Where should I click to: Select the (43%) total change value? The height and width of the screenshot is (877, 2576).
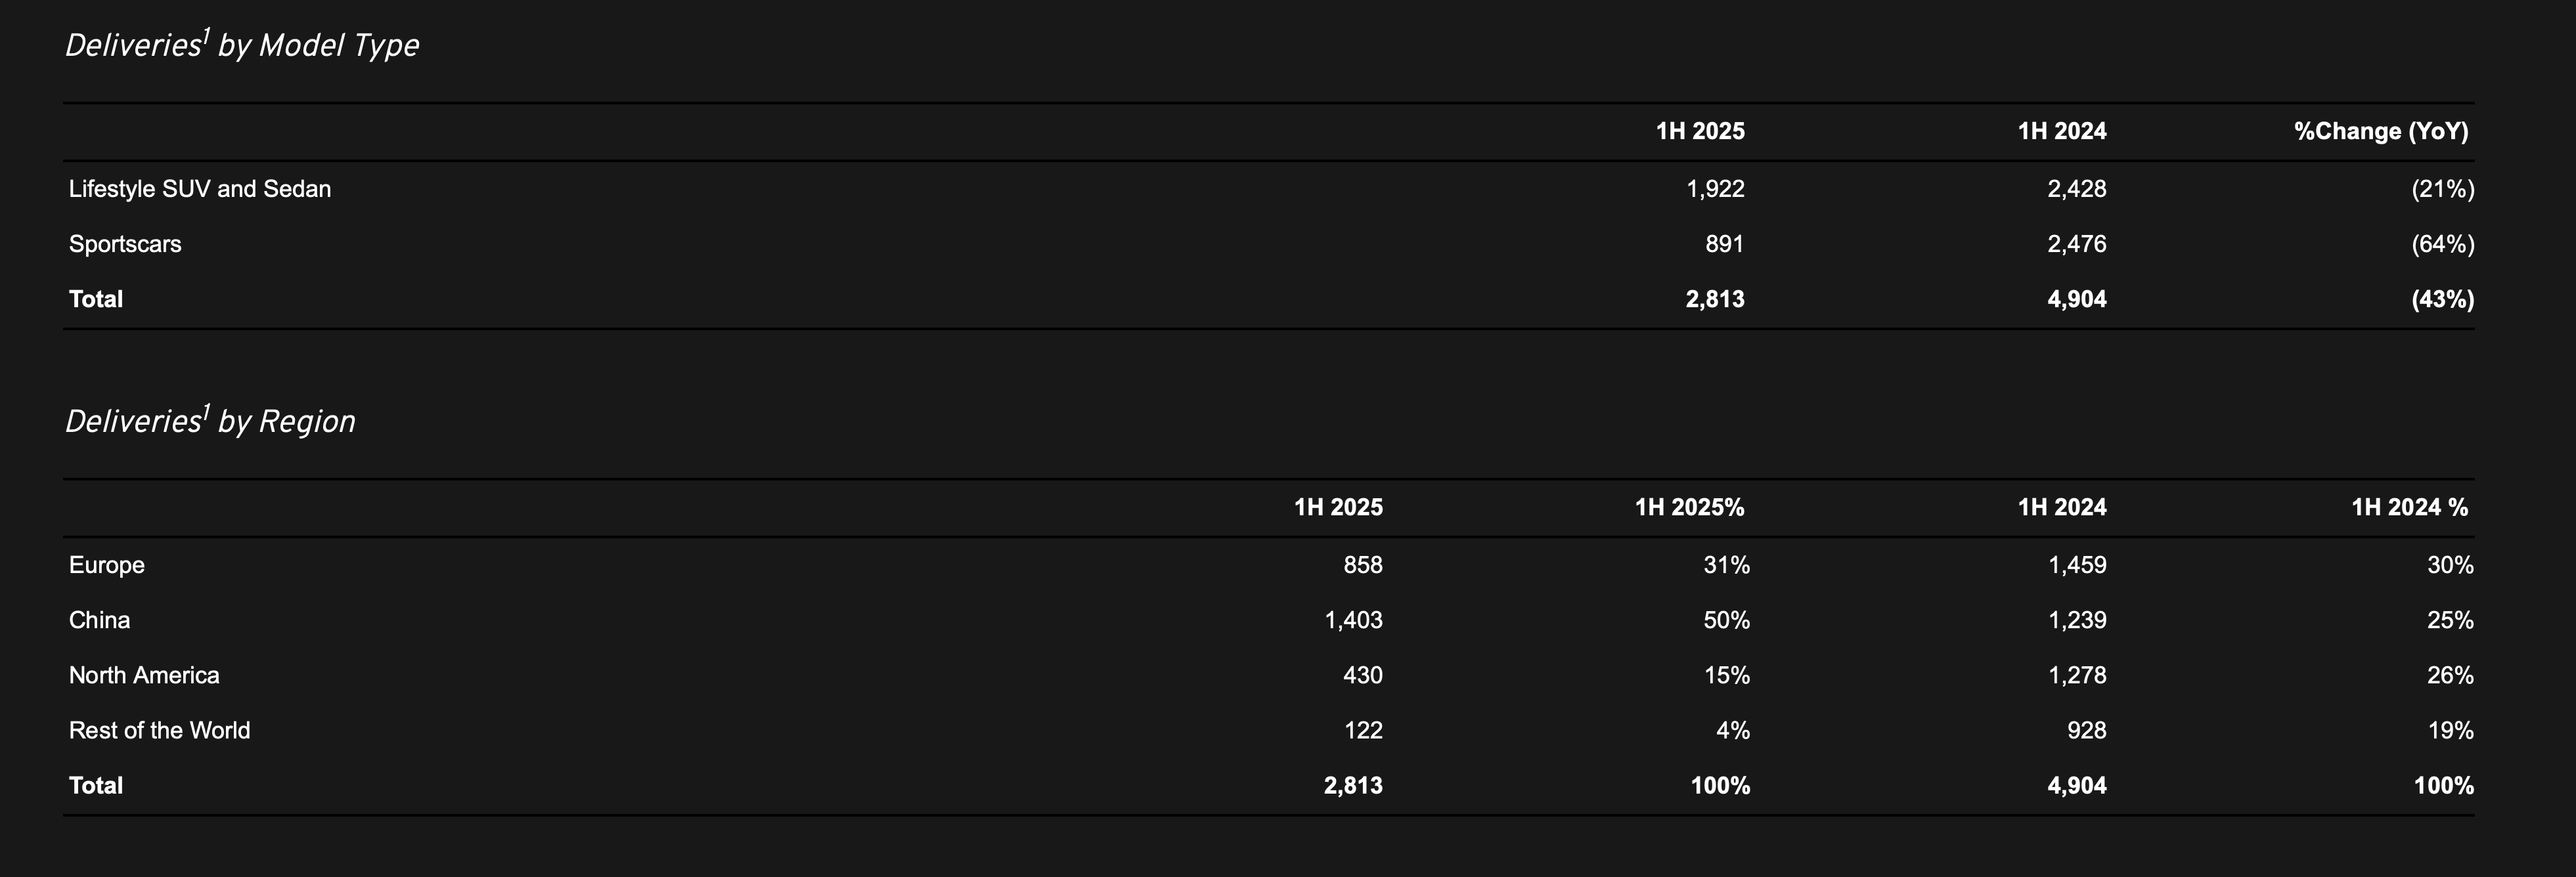[2442, 299]
